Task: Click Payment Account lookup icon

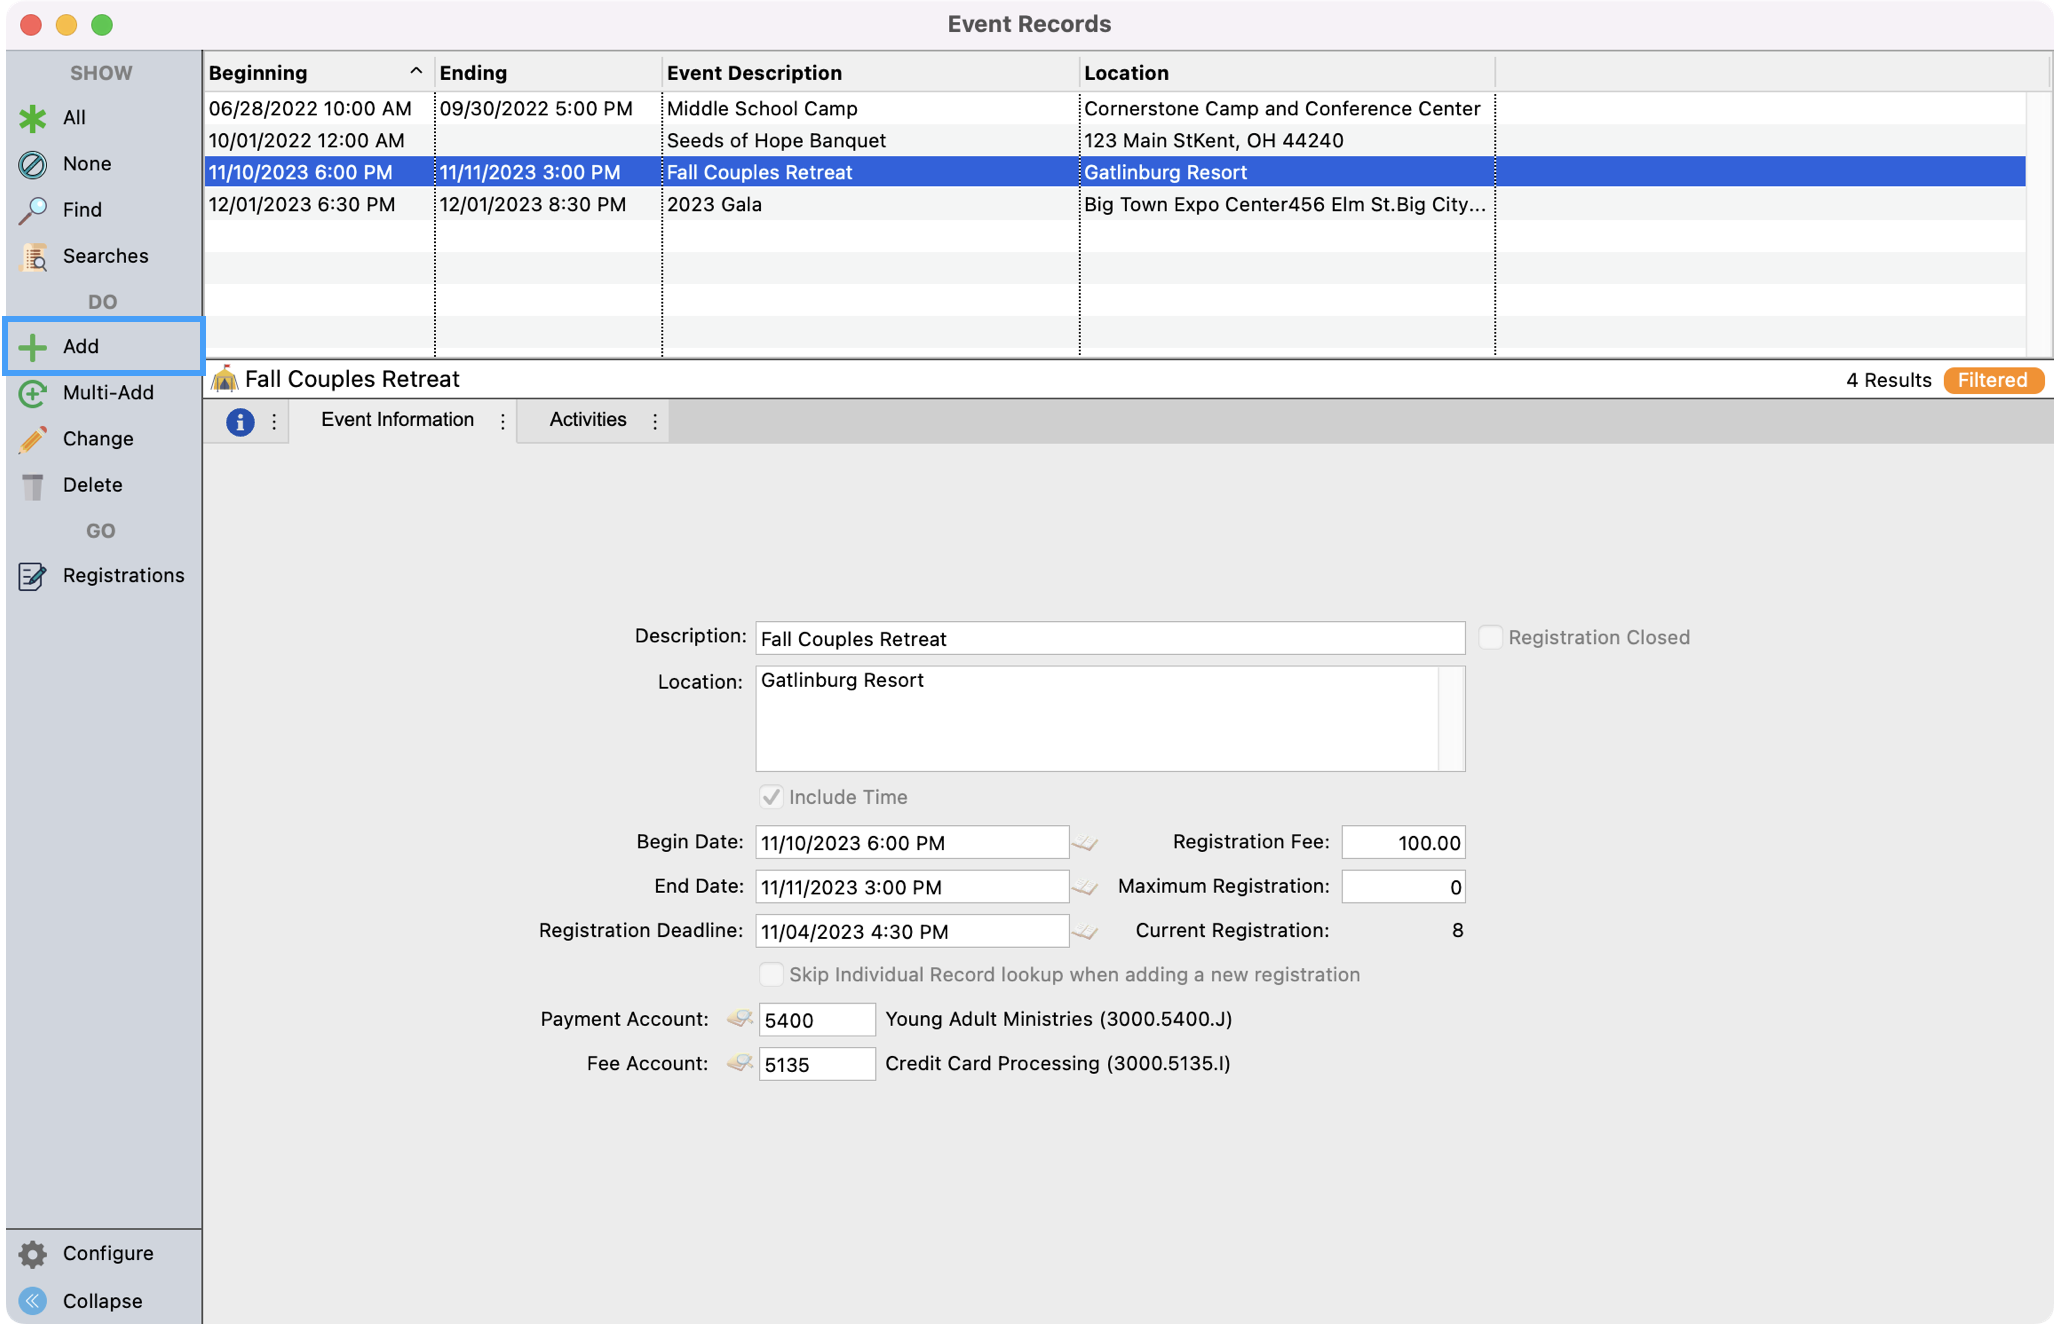Action: pos(739,1019)
